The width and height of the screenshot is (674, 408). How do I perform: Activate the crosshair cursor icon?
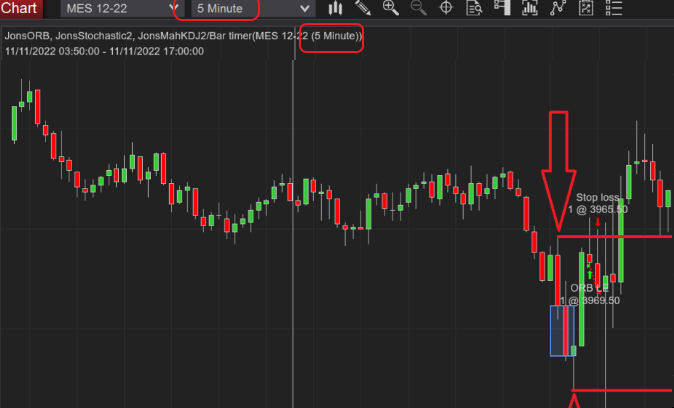pos(446,8)
